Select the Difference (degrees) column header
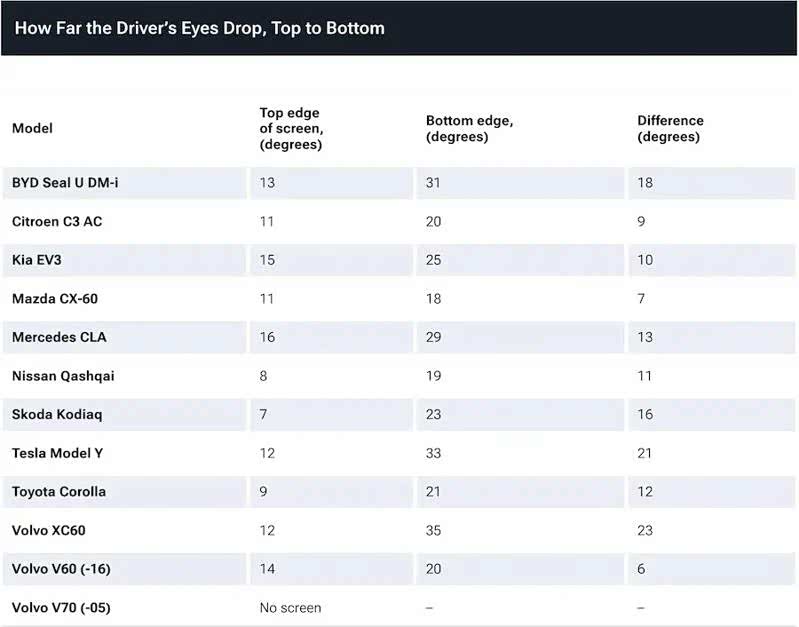Viewport: 799px width, 627px height. [670, 128]
